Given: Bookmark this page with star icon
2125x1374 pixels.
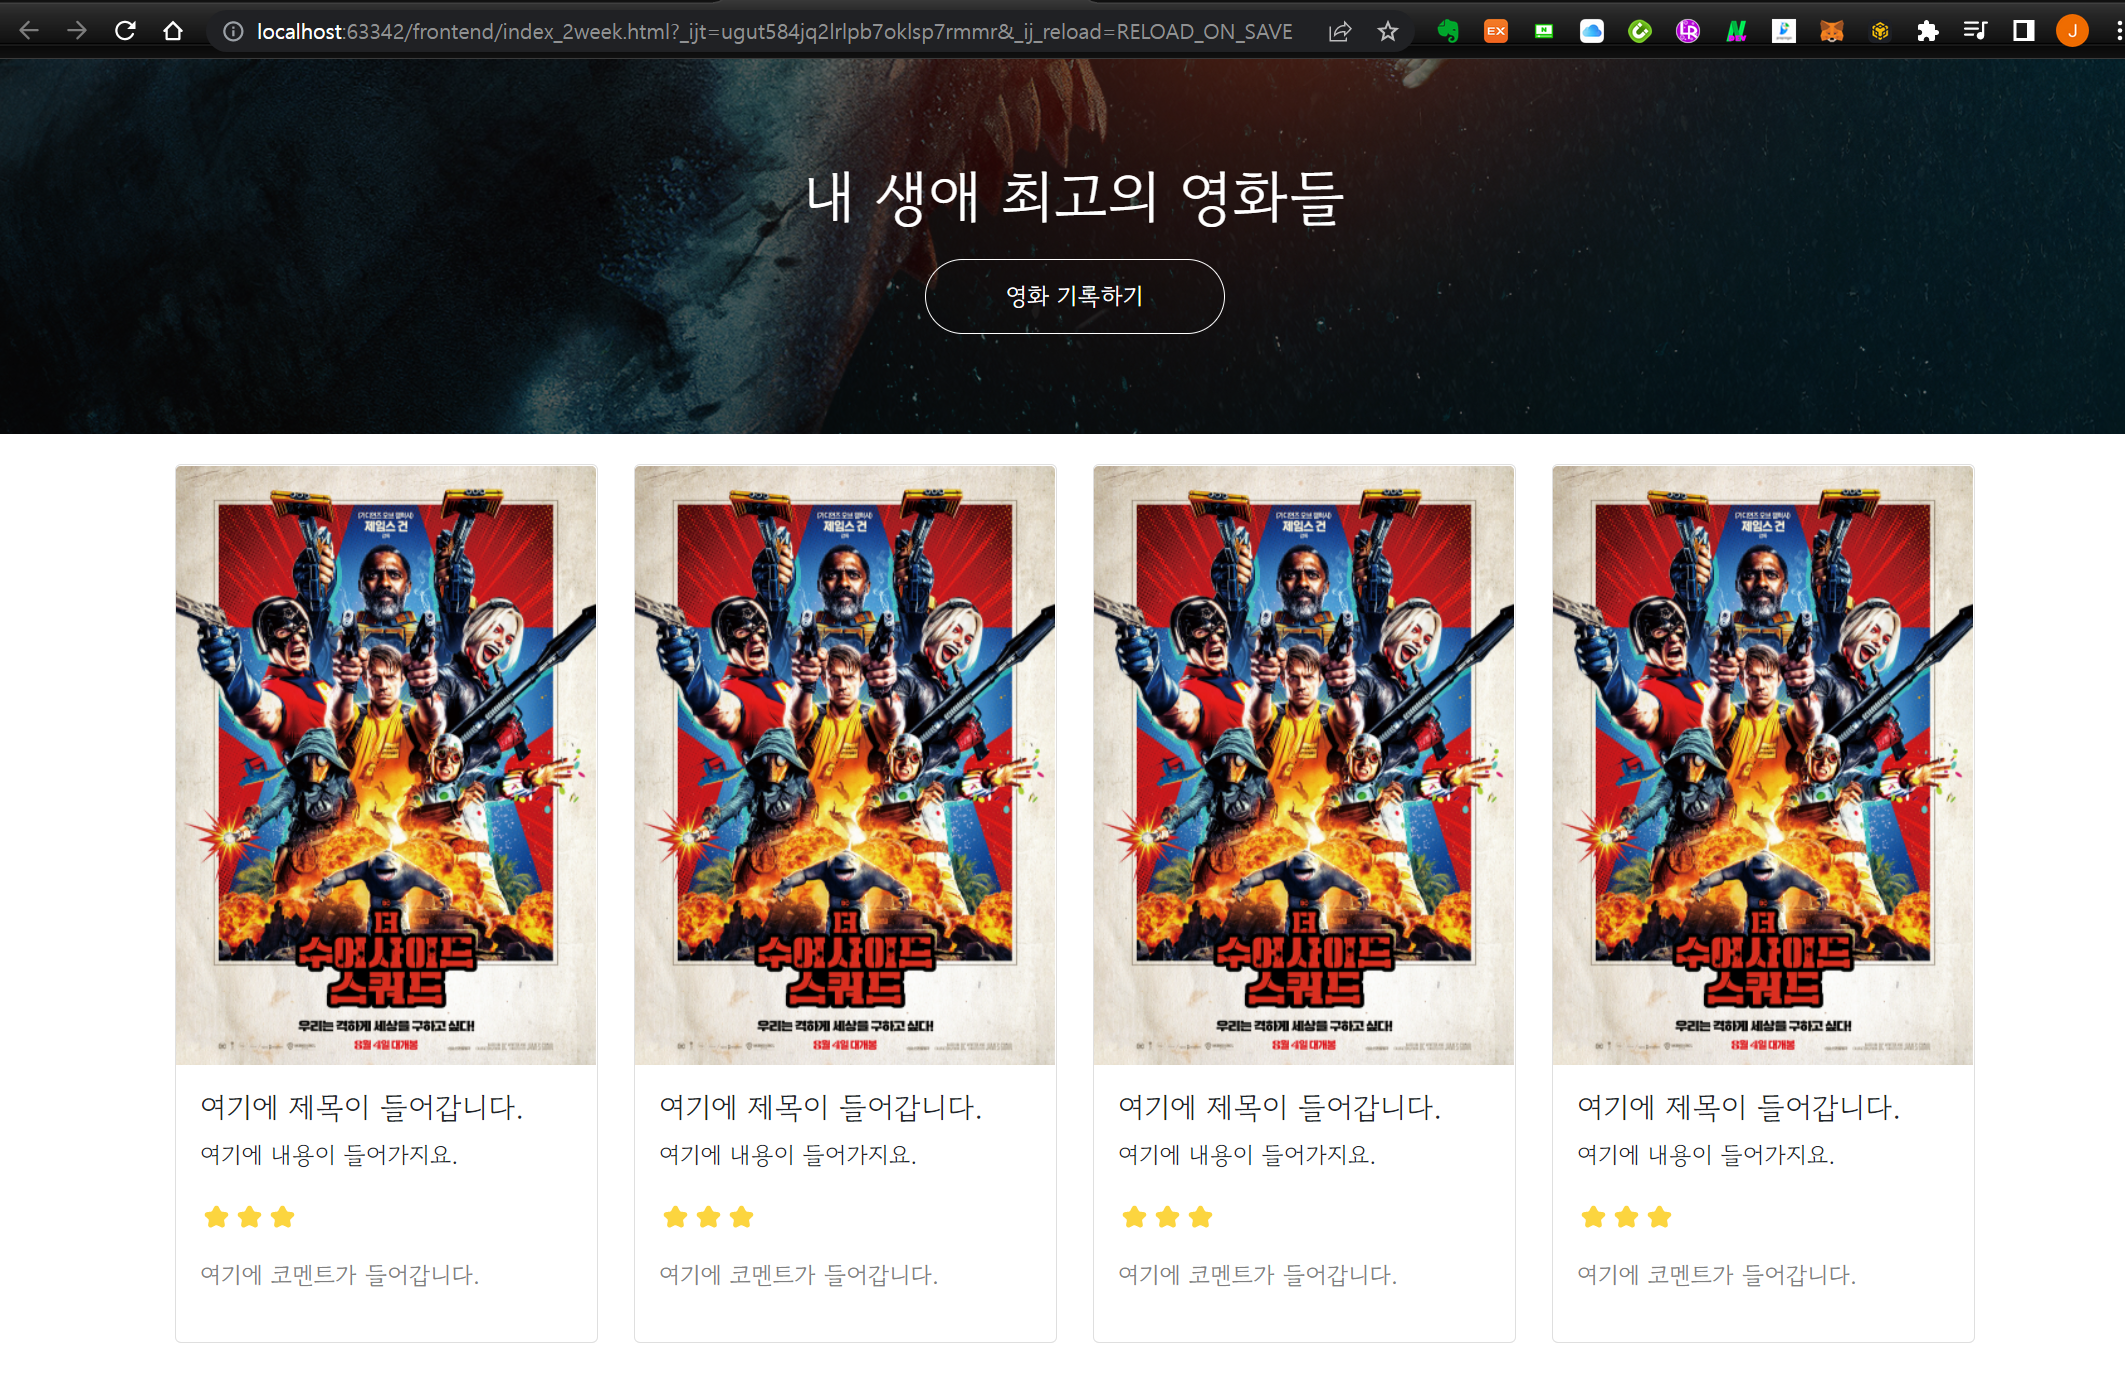Looking at the screenshot, I should click(x=1387, y=31).
